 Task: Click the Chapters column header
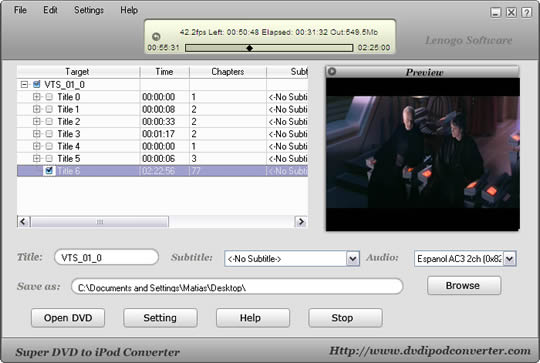tap(228, 72)
